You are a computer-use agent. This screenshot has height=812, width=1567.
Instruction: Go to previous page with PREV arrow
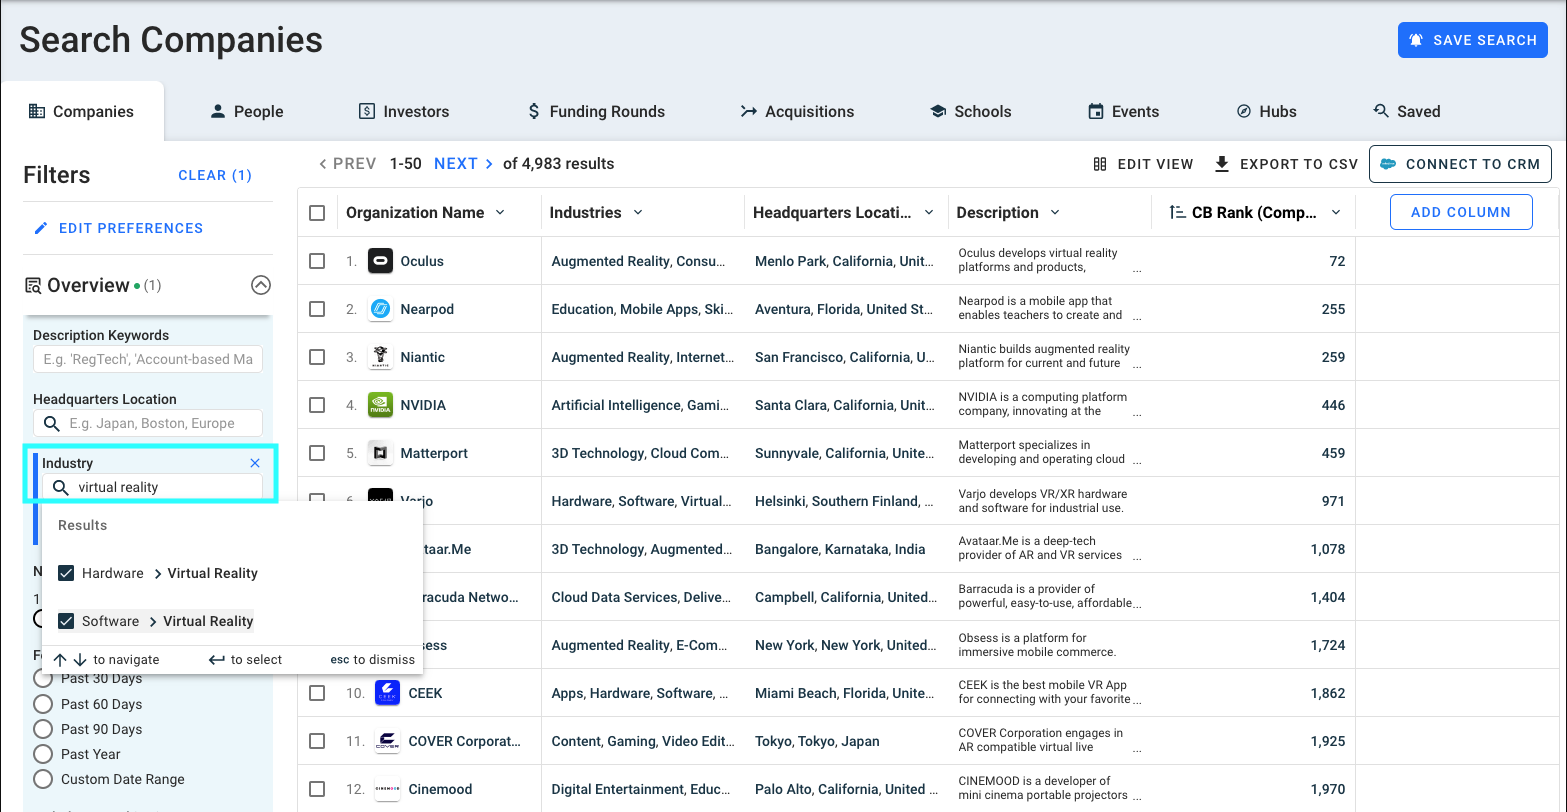pos(347,164)
